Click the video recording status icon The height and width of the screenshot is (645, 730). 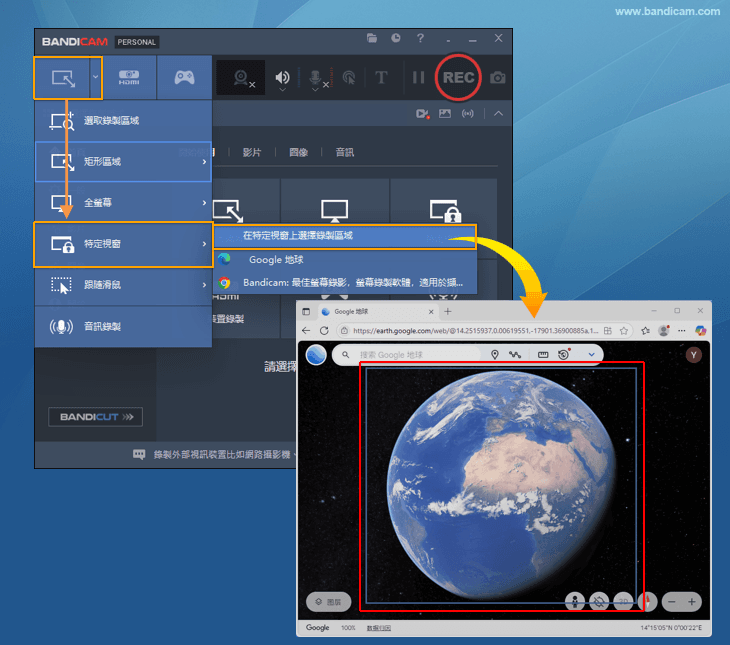click(422, 114)
